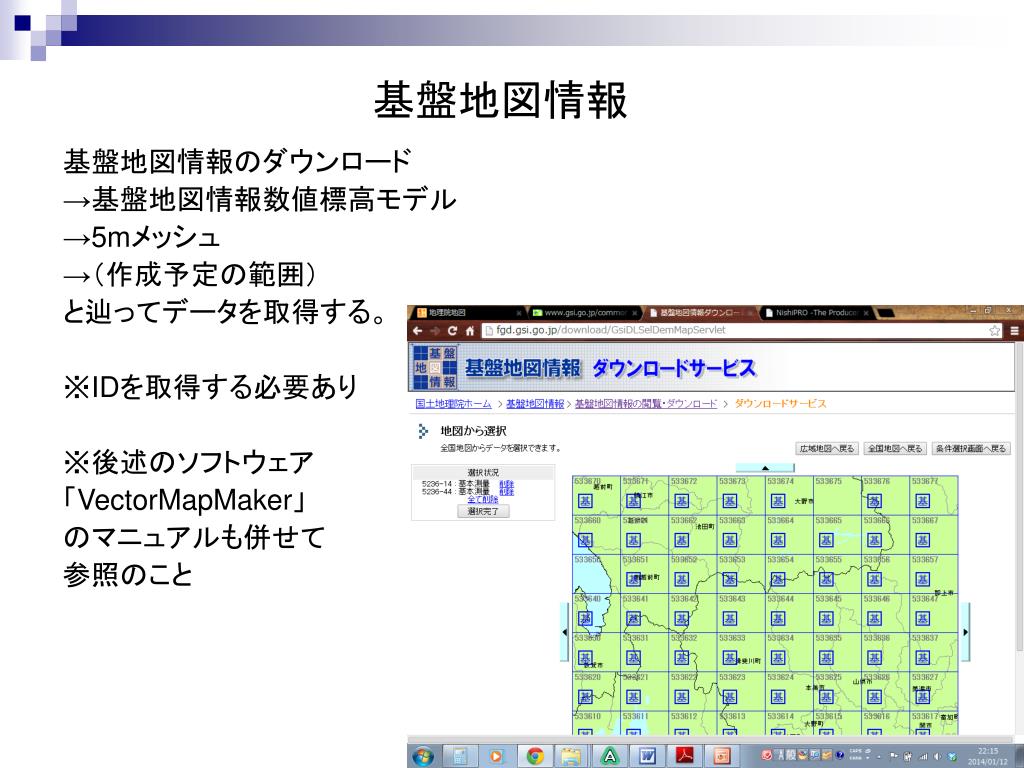Select the 基 icon in mesh 533674

pos(778,501)
